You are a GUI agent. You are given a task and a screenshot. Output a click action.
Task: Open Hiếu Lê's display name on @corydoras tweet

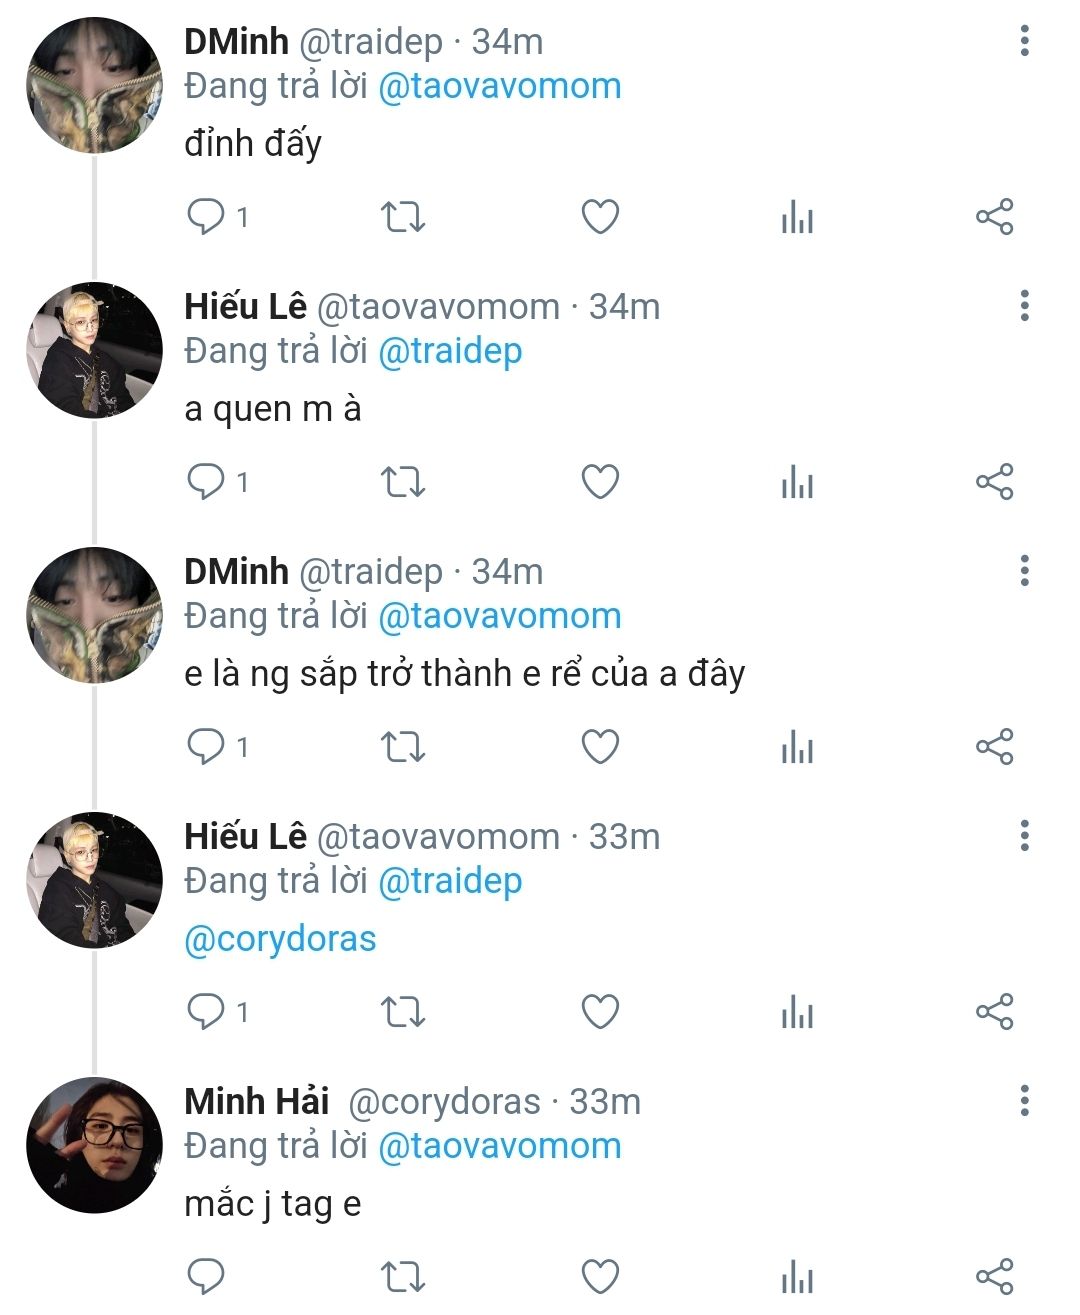click(x=245, y=836)
